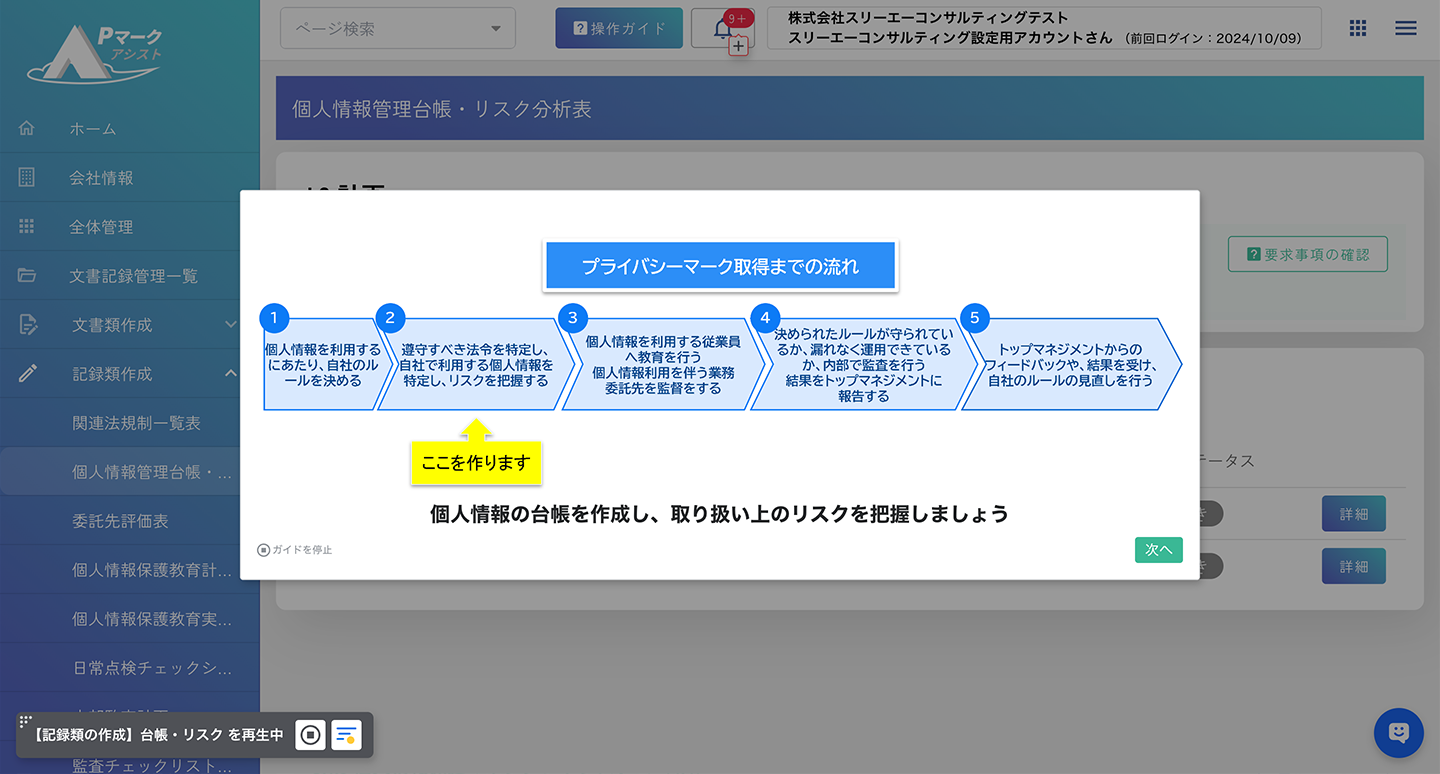Open the hamburger menu icon
This screenshot has height=774, width=1440.
(x=1405, y=28)
